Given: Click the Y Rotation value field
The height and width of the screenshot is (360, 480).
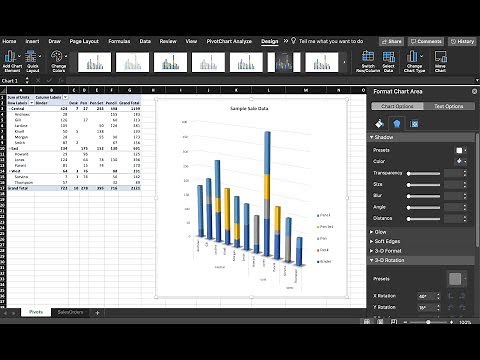Looking at the screenshot, I should coord(426,307).
